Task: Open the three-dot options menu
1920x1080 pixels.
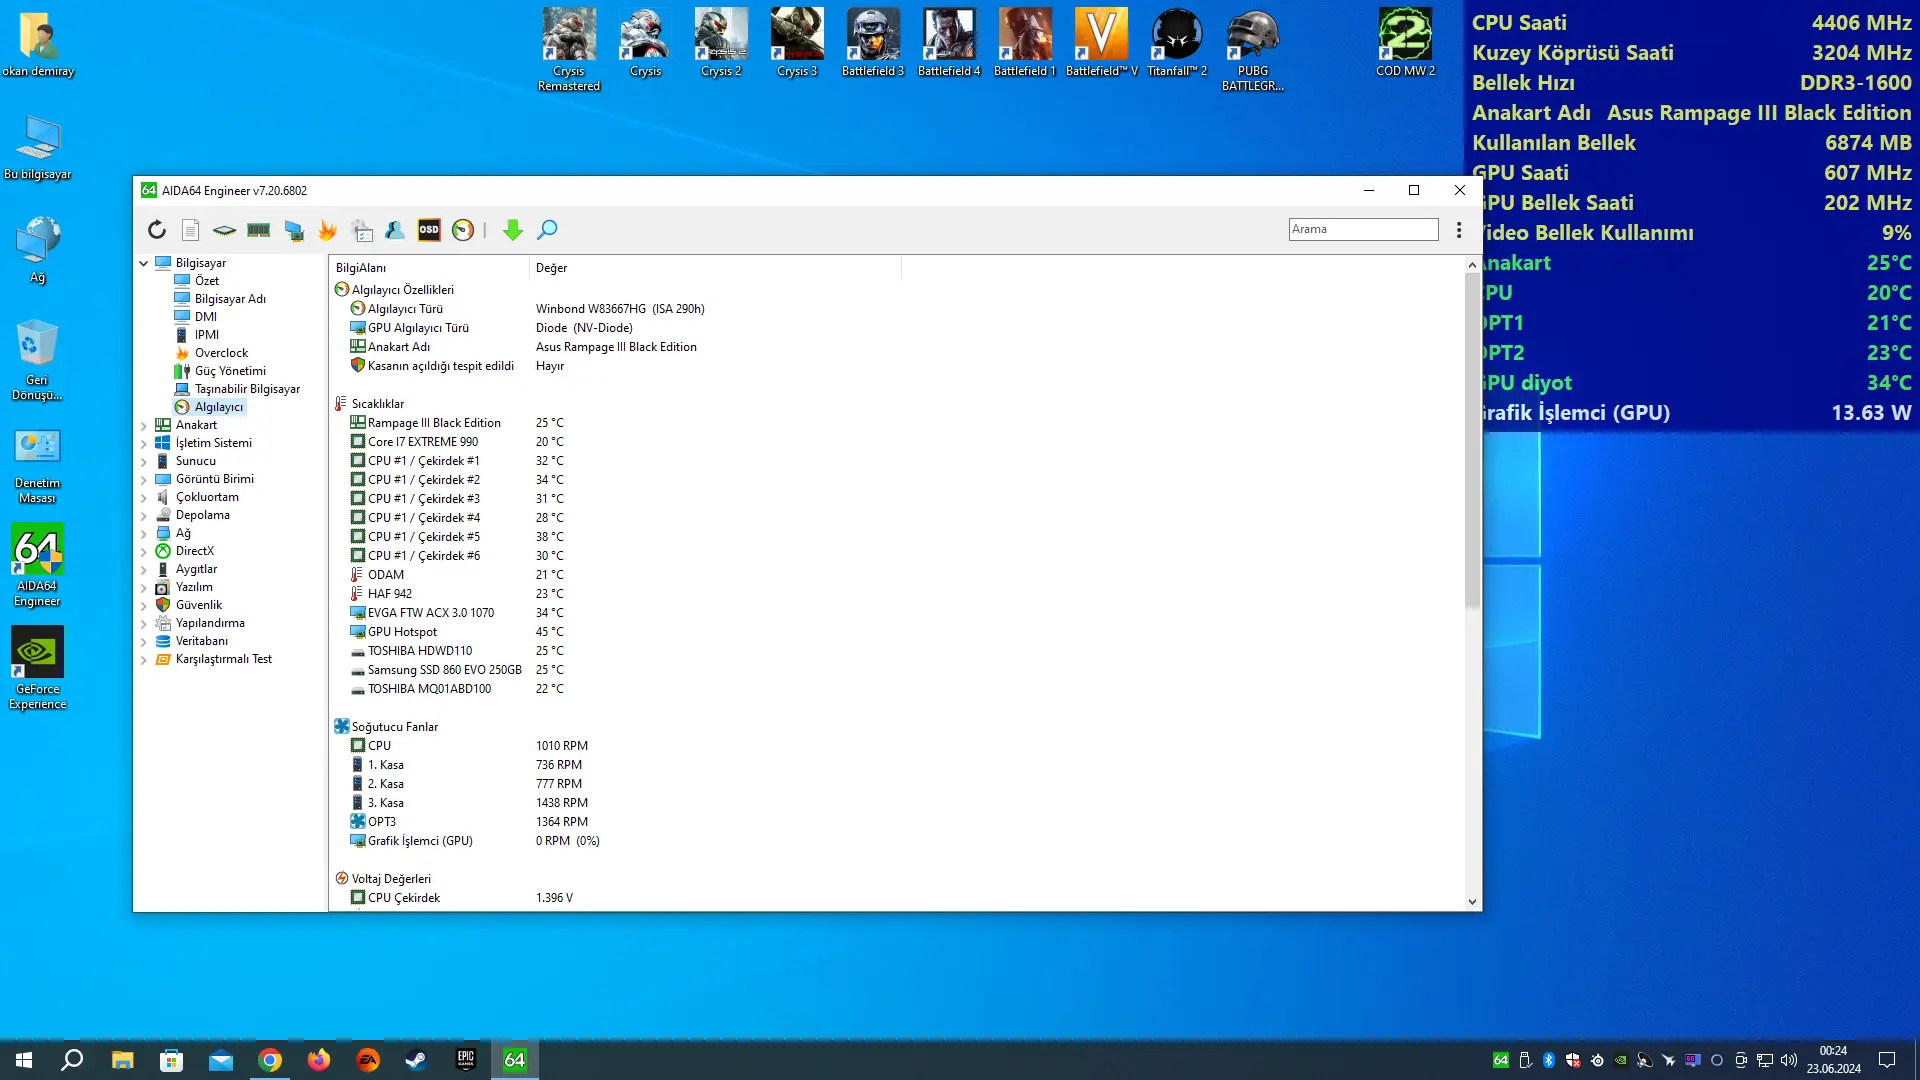Action: [x=1459, y=230]
